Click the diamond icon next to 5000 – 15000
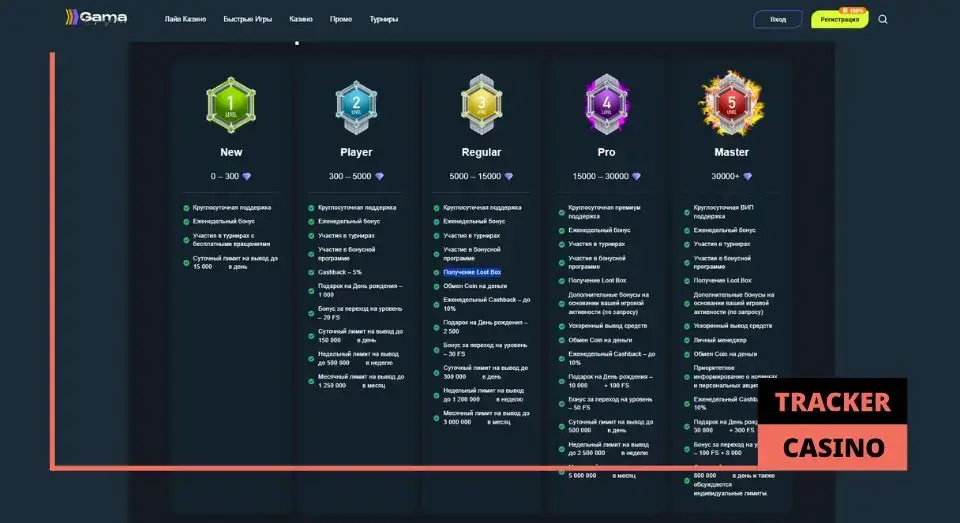The height and width of the screenshot is (523, 960). pyautogui.click(x=508, y=176)
